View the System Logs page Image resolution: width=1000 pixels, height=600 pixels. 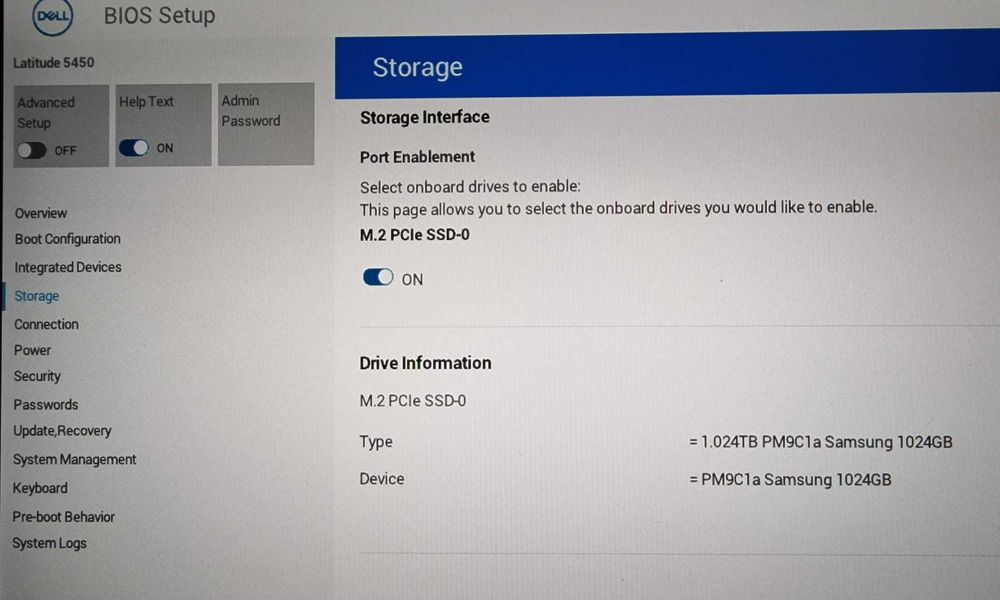pos(49,543)
